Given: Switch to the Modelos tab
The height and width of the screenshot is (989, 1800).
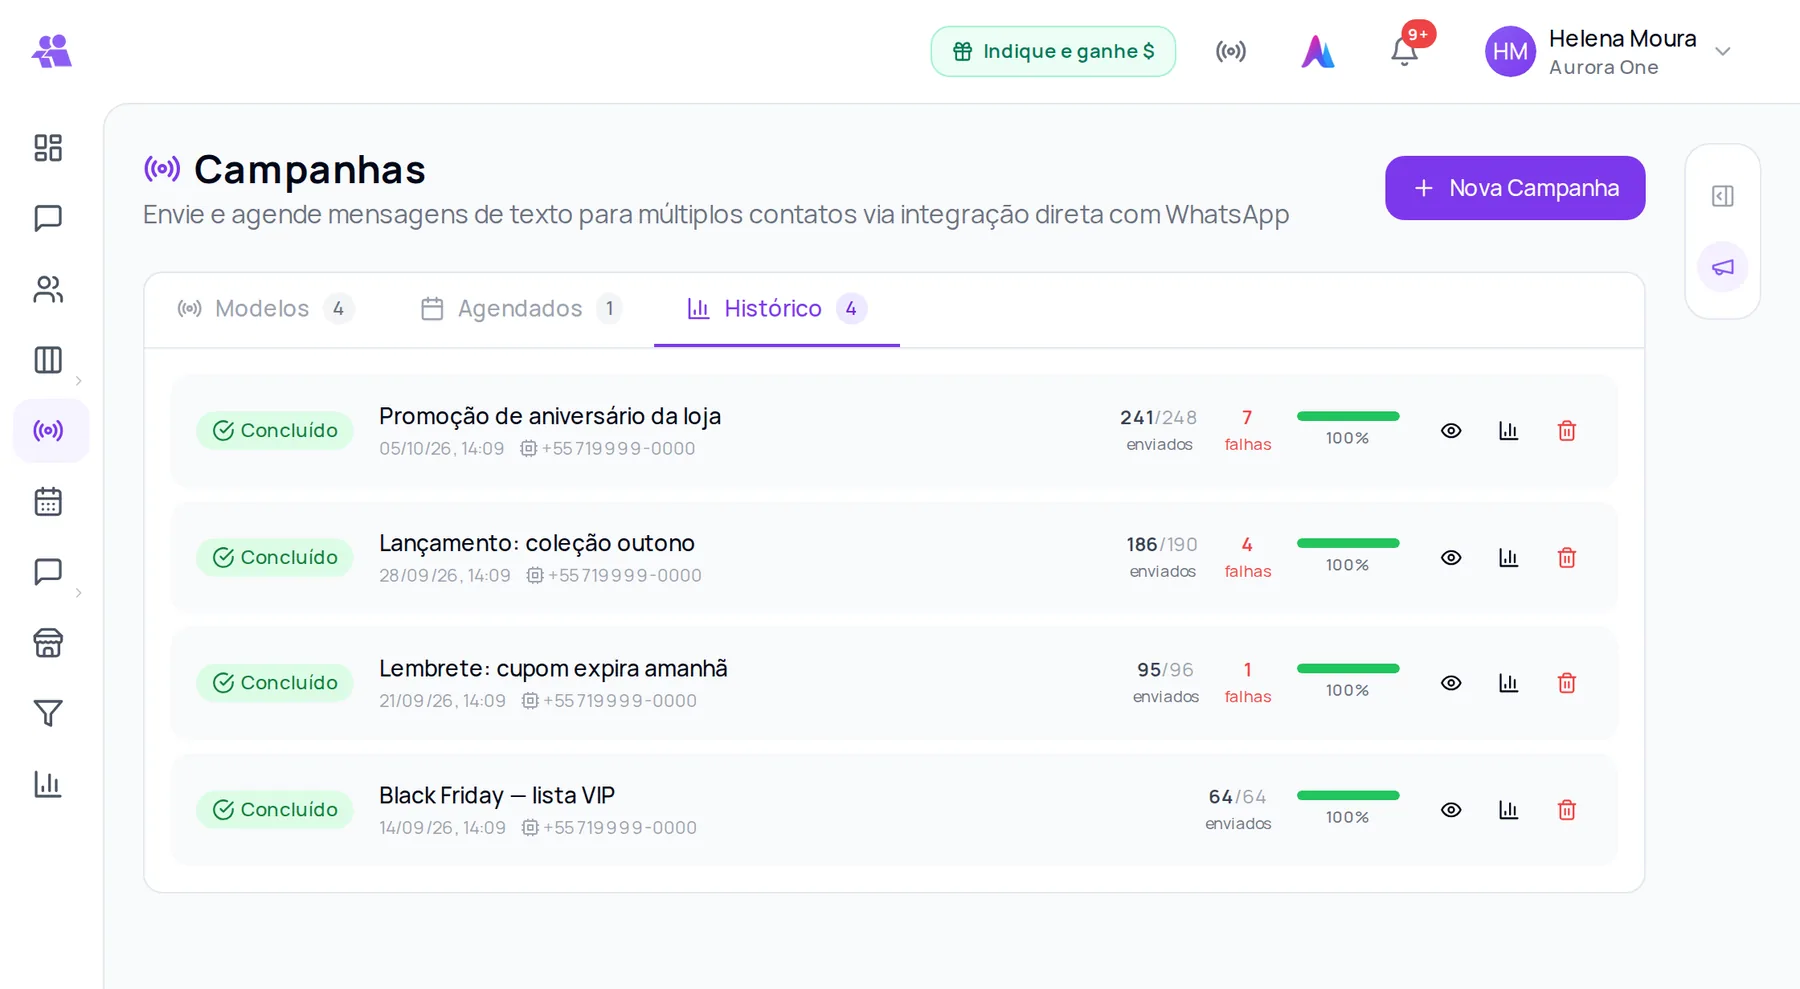Looking at the screenshot, I should pyautogui.click(x=265, y=309).
